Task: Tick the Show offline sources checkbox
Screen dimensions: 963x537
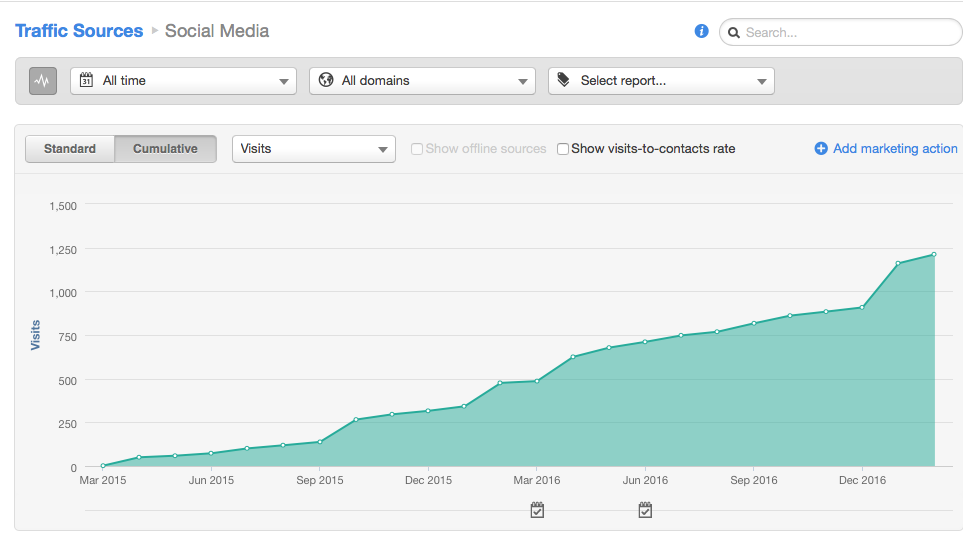Action: 417,149
